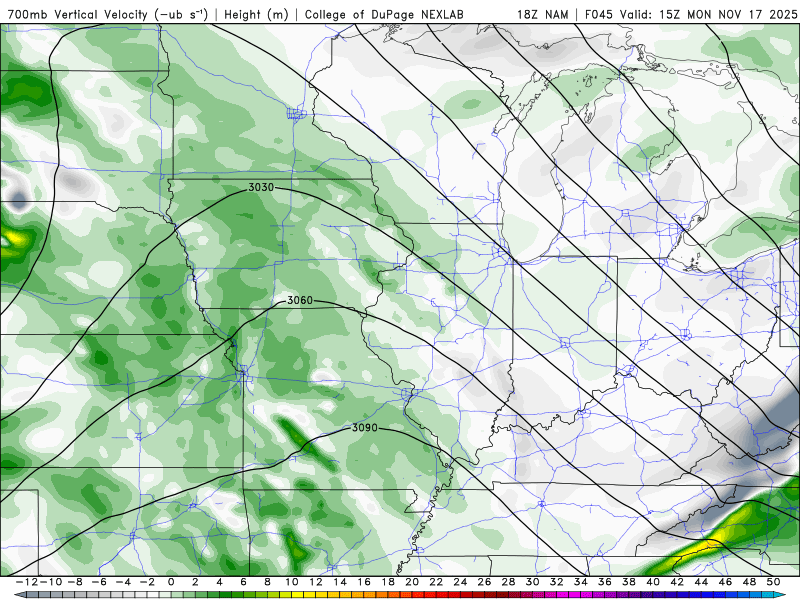
Task: Click the "48" value on color scale
Action: click(x=749, y=582)
